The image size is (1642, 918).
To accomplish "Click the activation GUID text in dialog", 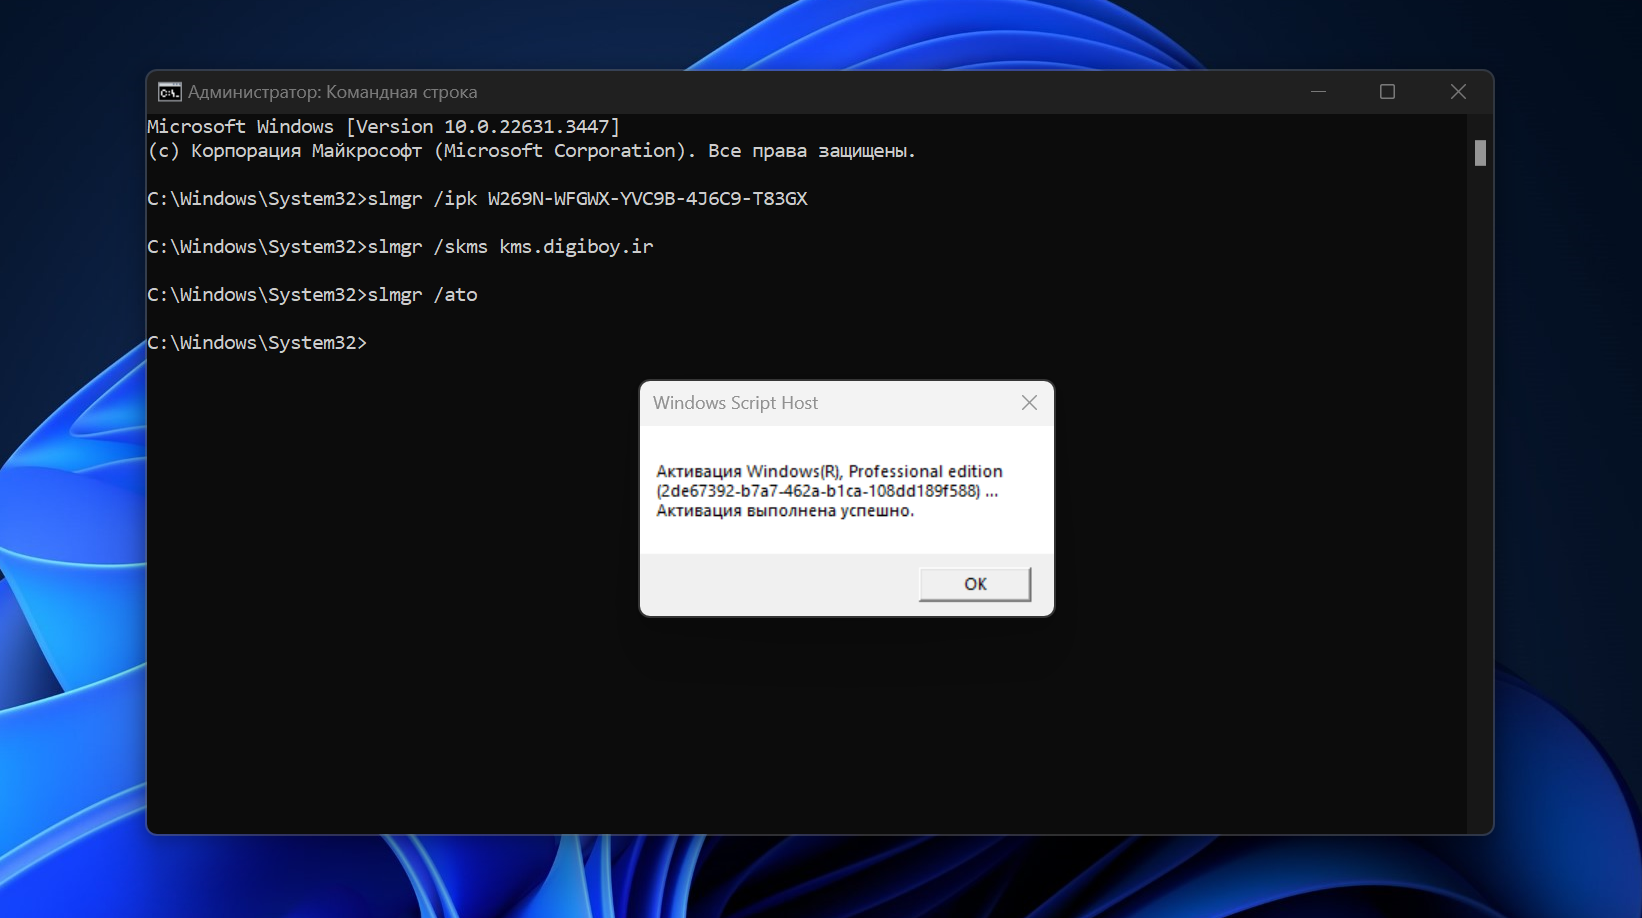I will click(x=819, y=491).
